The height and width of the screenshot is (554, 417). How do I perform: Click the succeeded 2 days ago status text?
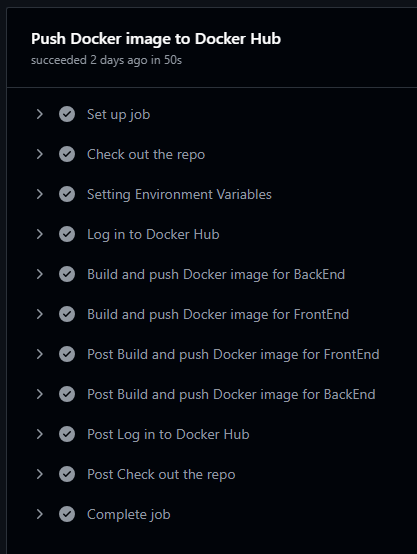106,60
